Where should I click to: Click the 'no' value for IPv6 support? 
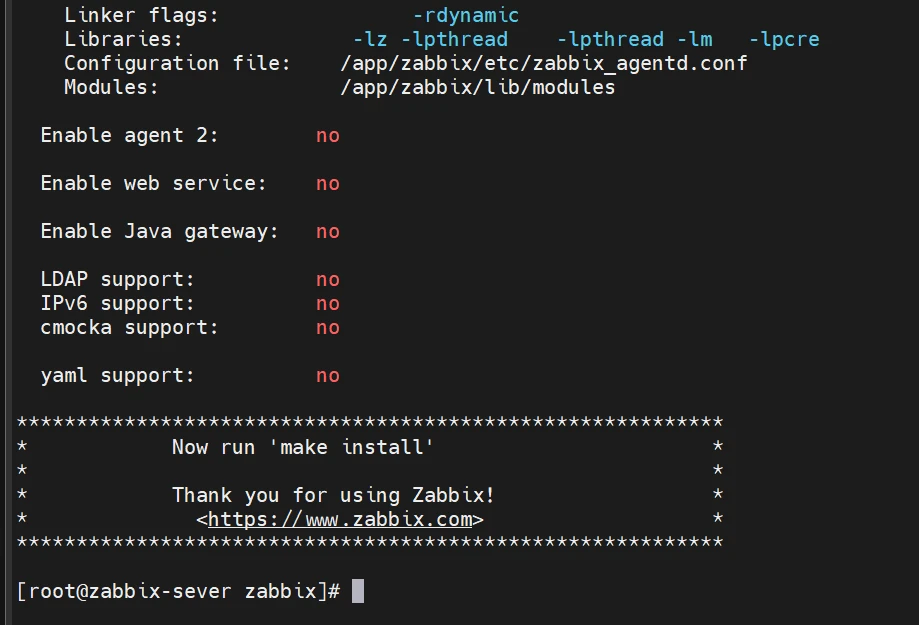[x=328, y=303]
